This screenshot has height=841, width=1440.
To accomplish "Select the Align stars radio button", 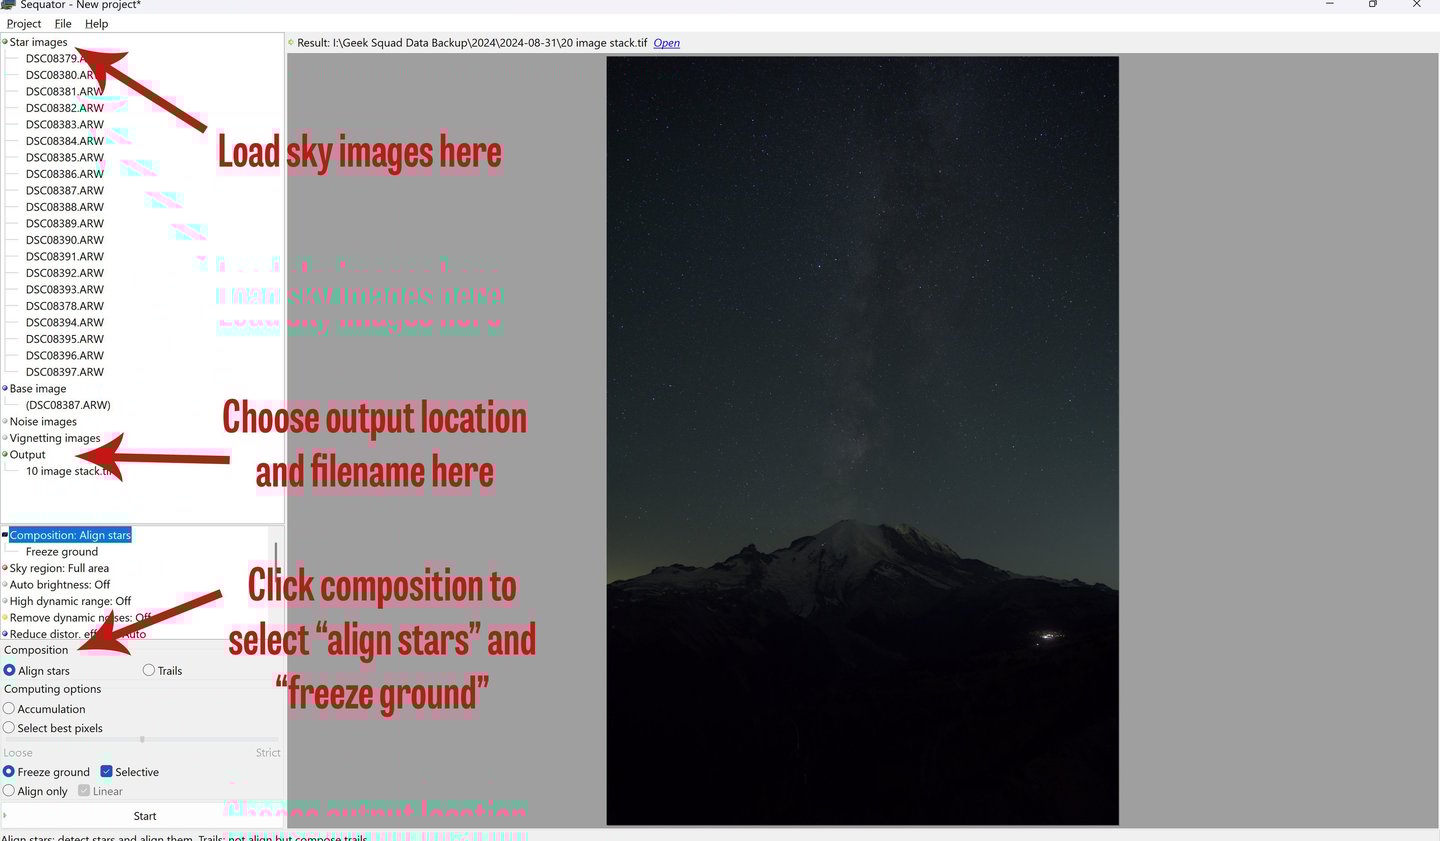I will click(x=9, y=670).
